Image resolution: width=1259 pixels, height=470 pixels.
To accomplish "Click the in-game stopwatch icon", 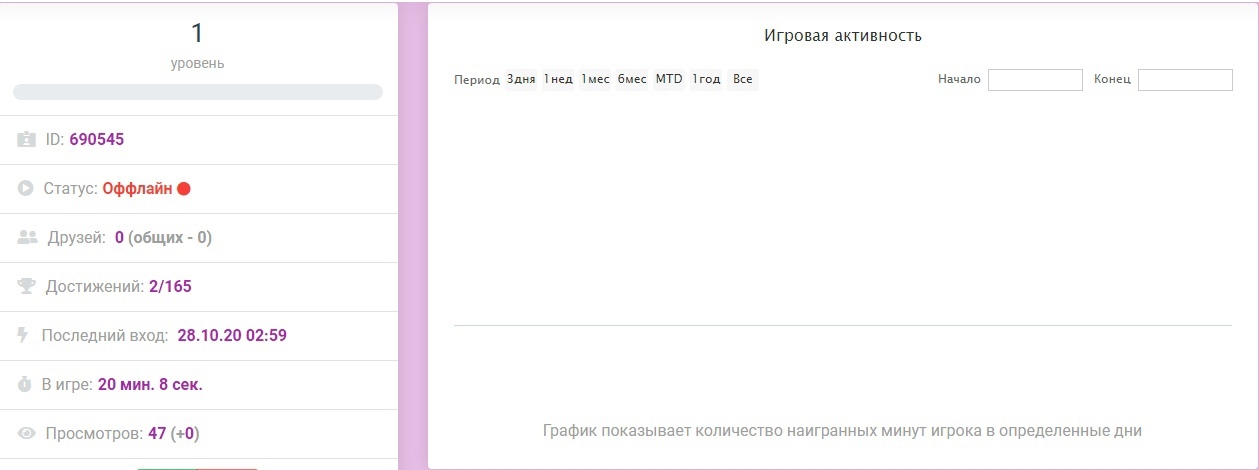I will [26, 384].
